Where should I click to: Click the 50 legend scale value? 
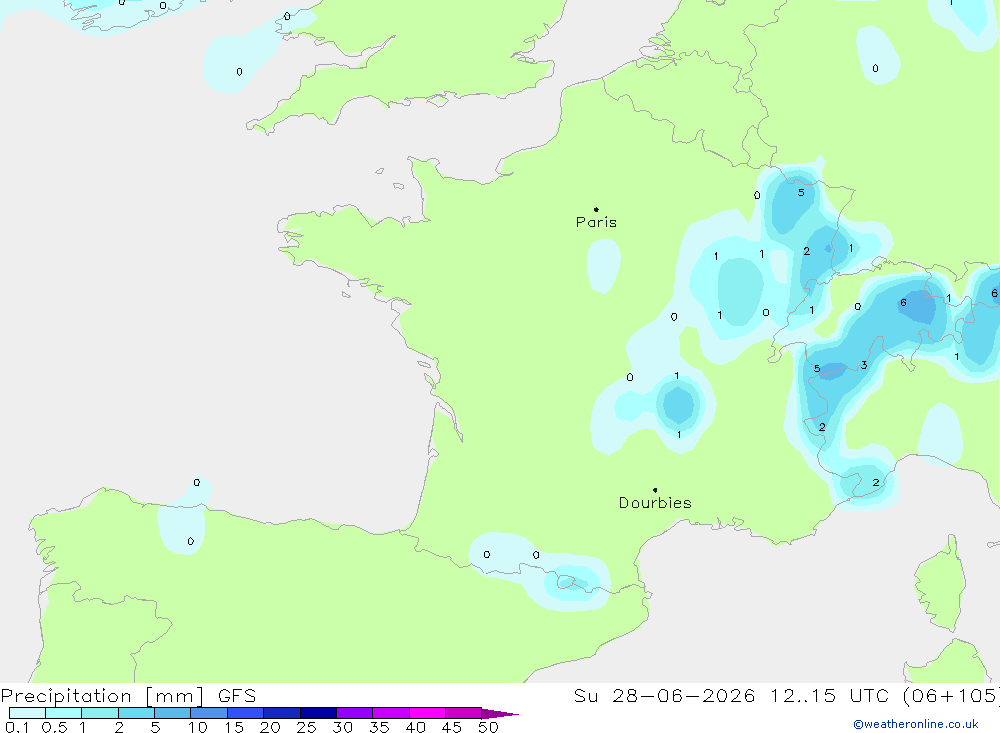[488, 727]
